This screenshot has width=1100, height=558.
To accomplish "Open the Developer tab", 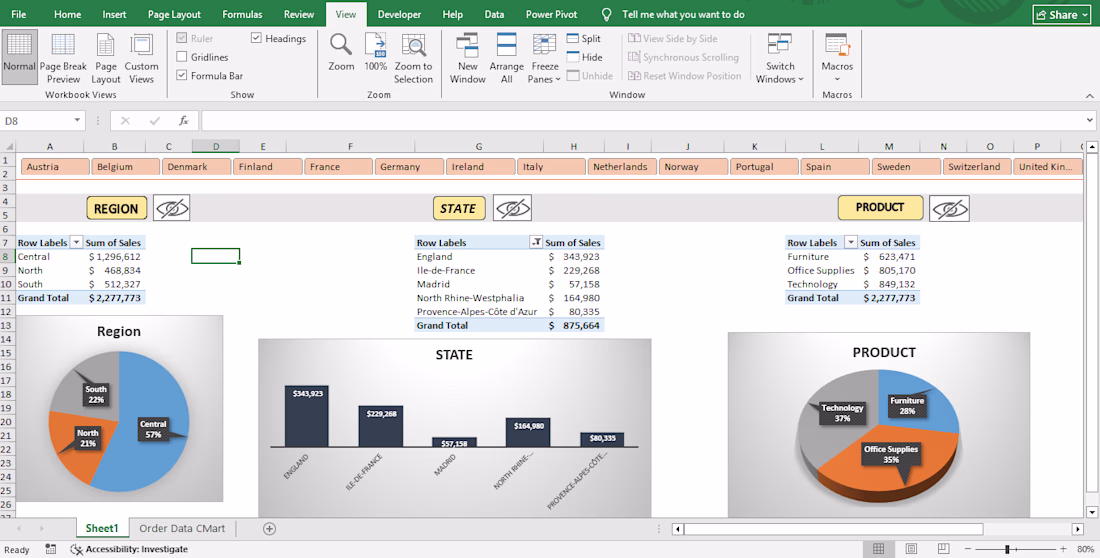I will [x=399, y=14].
